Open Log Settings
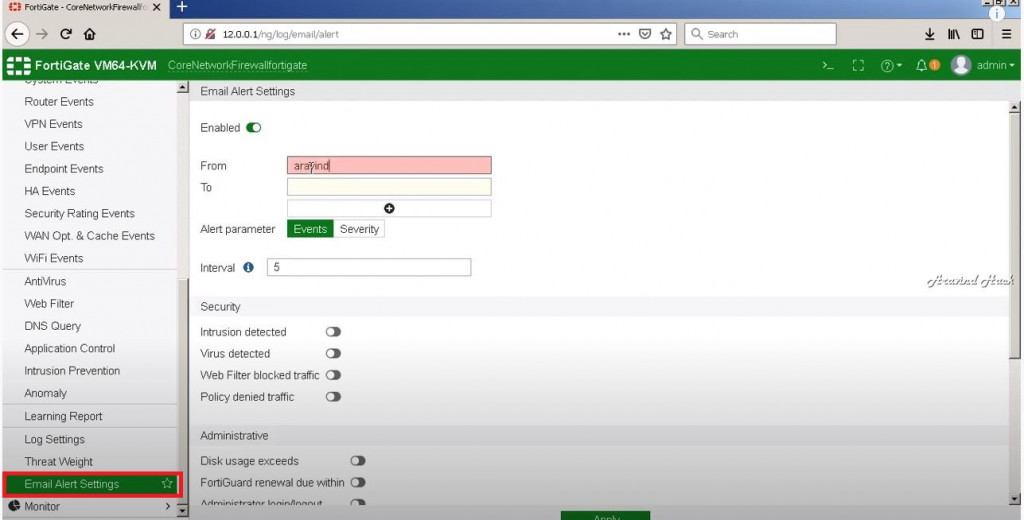Viewport: 1024px width, 520px height. pos(54,439)
